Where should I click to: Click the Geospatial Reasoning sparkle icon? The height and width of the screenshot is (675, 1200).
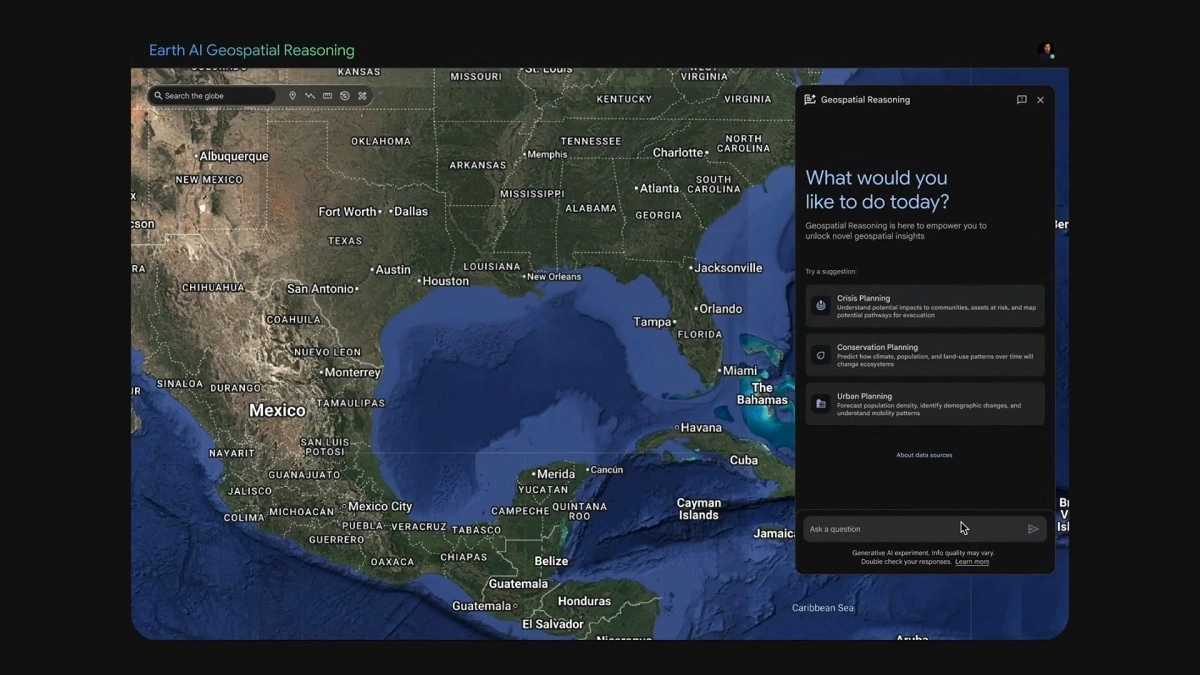point(810,100)
